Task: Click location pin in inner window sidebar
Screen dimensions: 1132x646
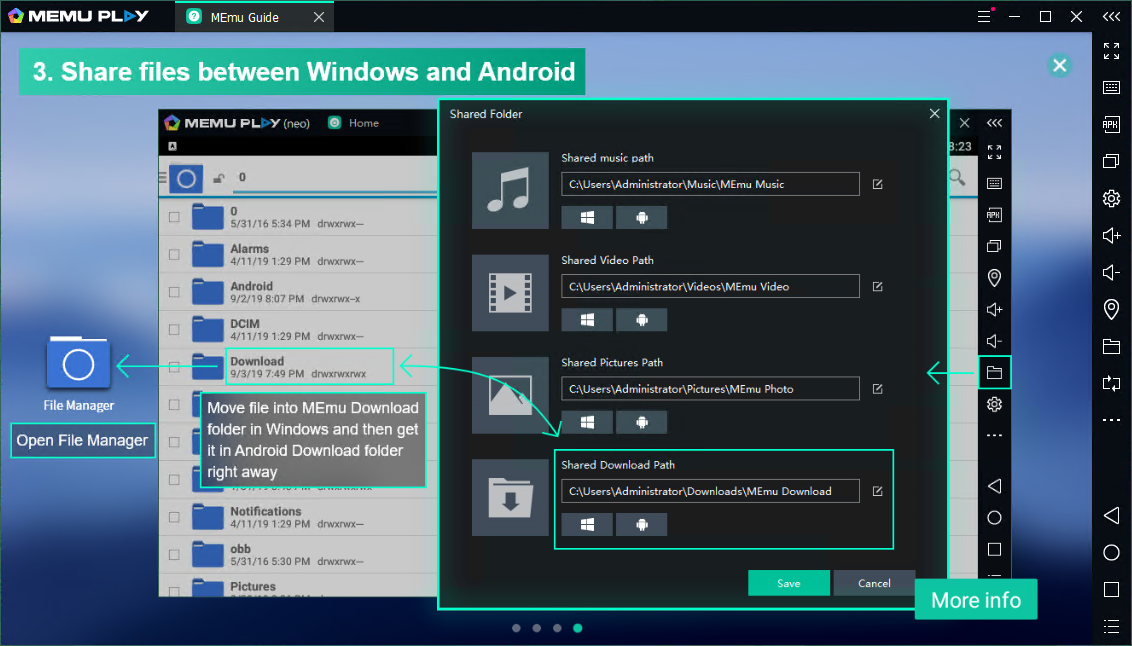Action: 994,277
